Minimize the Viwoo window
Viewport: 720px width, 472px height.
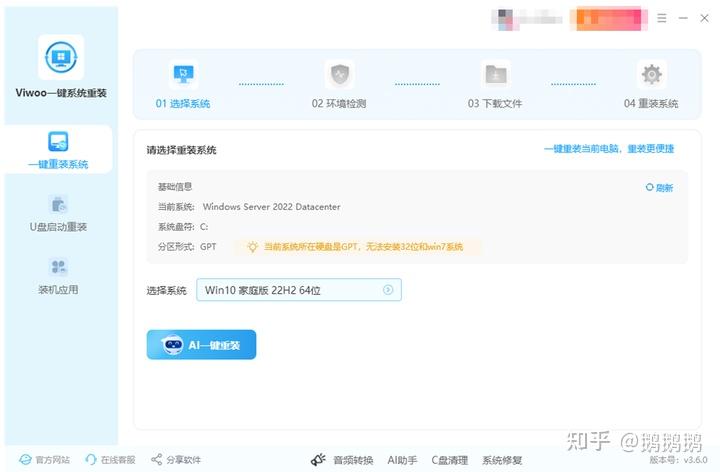click(x=683, y=18)
